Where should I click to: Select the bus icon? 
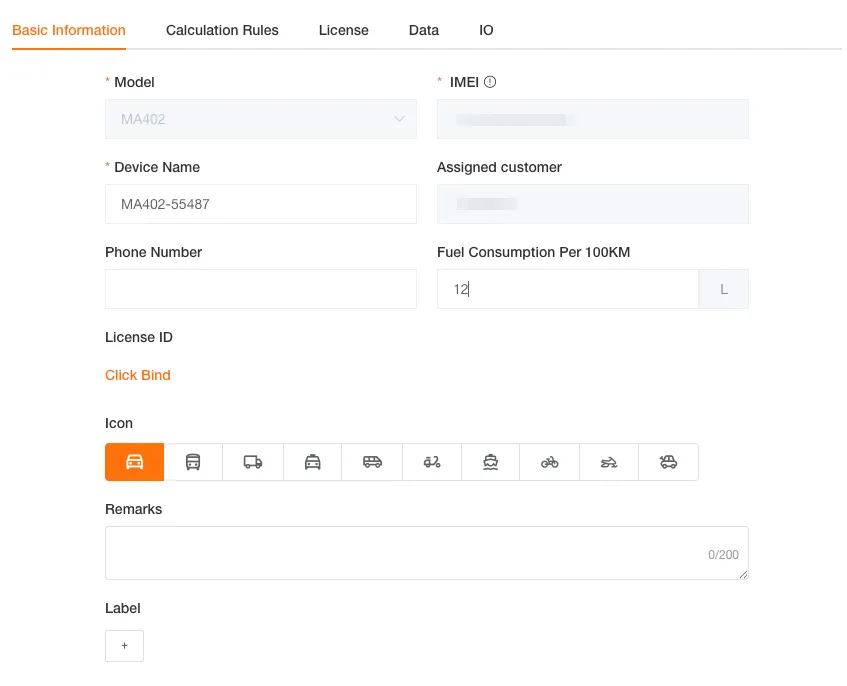coord(193,462)
